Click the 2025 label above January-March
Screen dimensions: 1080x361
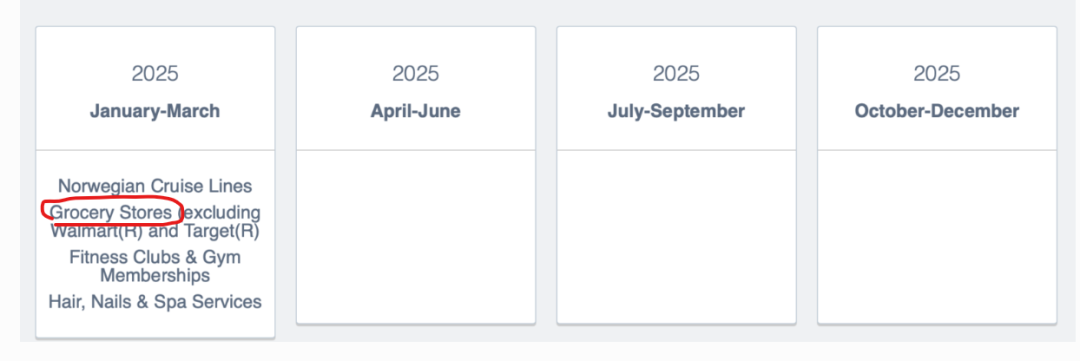tap(155, 73)
